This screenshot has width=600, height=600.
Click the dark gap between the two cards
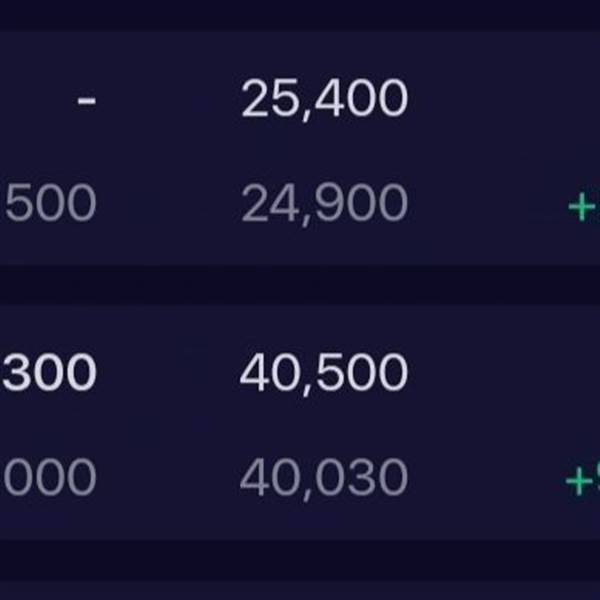tap(300, 285)
